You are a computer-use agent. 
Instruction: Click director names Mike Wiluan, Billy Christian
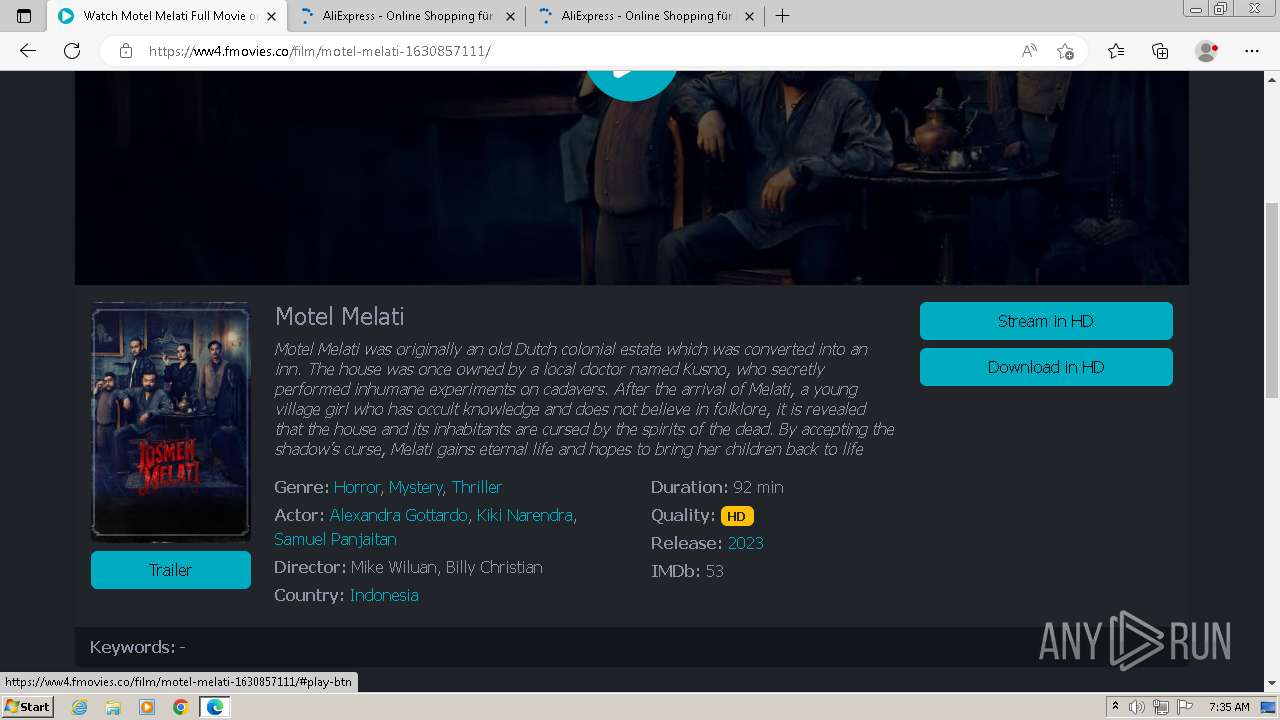(446, 567)
